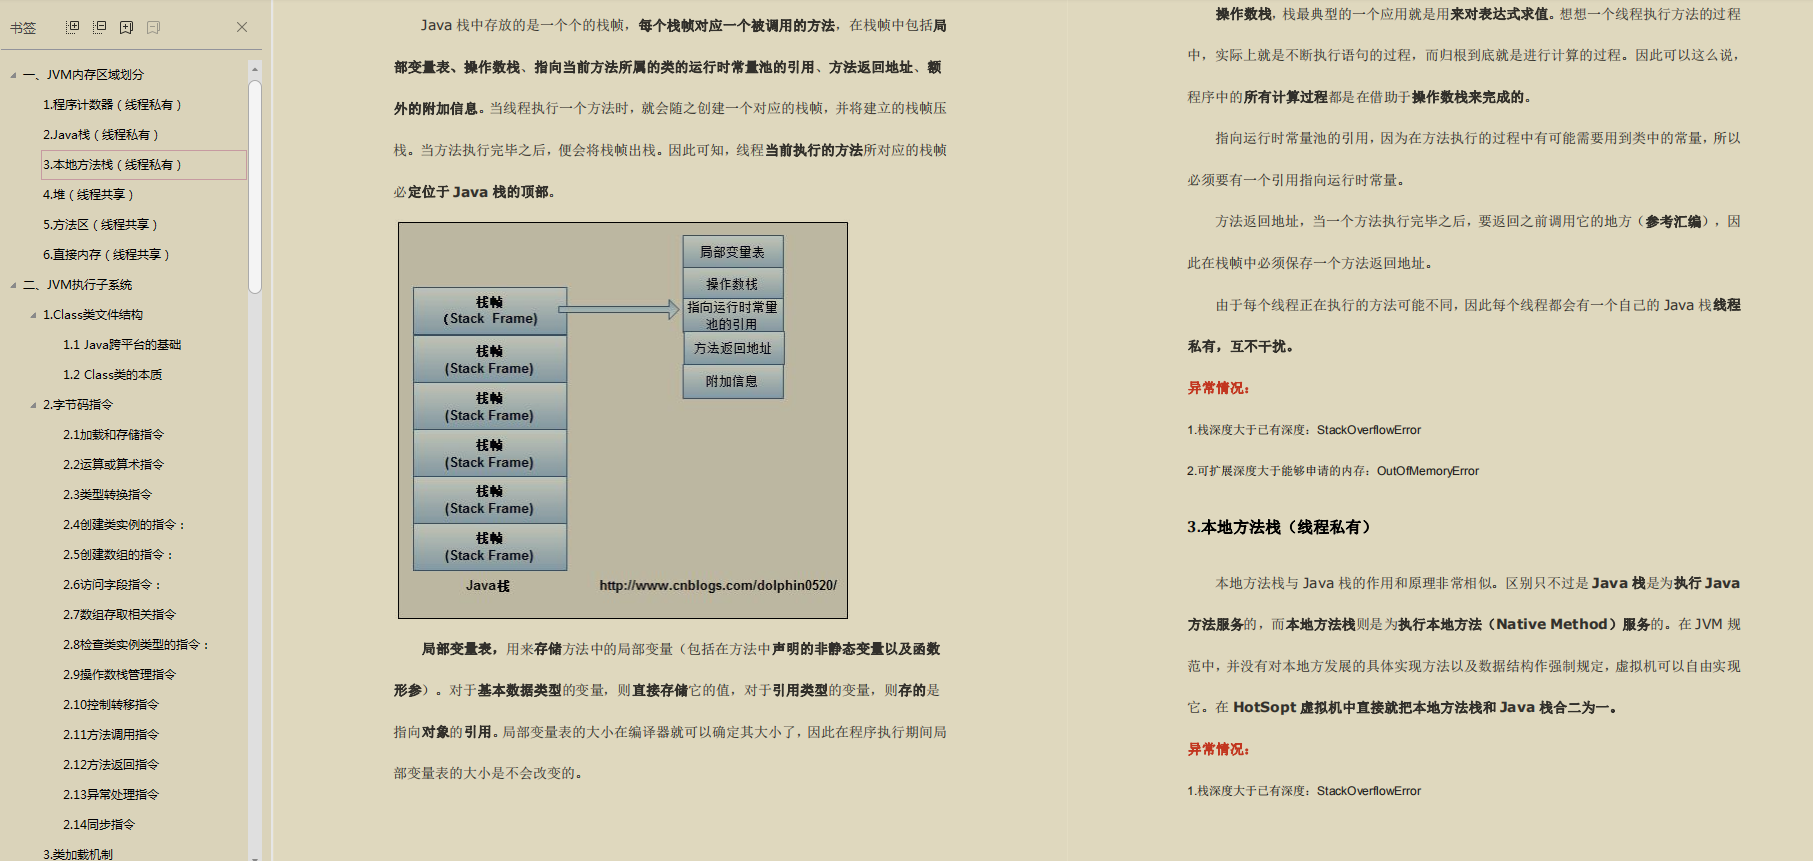Open bookmark 1.2 Class类的本质
The height and width of the screenshot is (861, 1813).
[112, 375]
